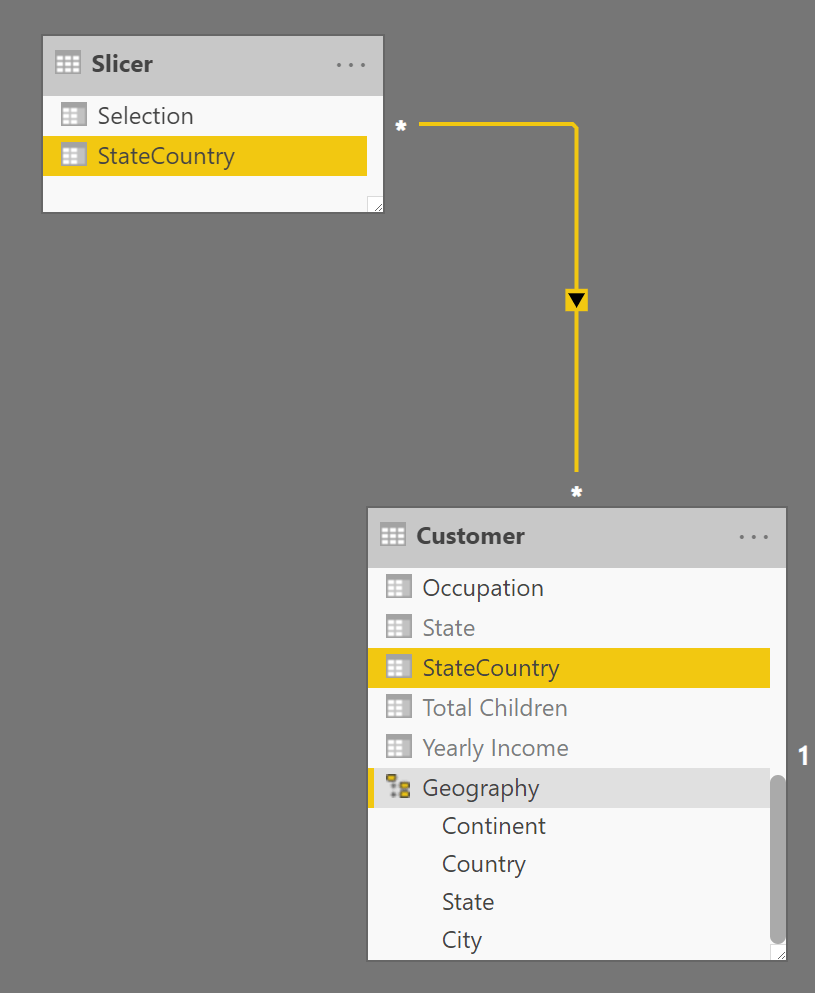Image resolution: width=815 pixels, height=993 pixels.
Task: Click the field icon beside Occupation
Action: coord(398,587)
